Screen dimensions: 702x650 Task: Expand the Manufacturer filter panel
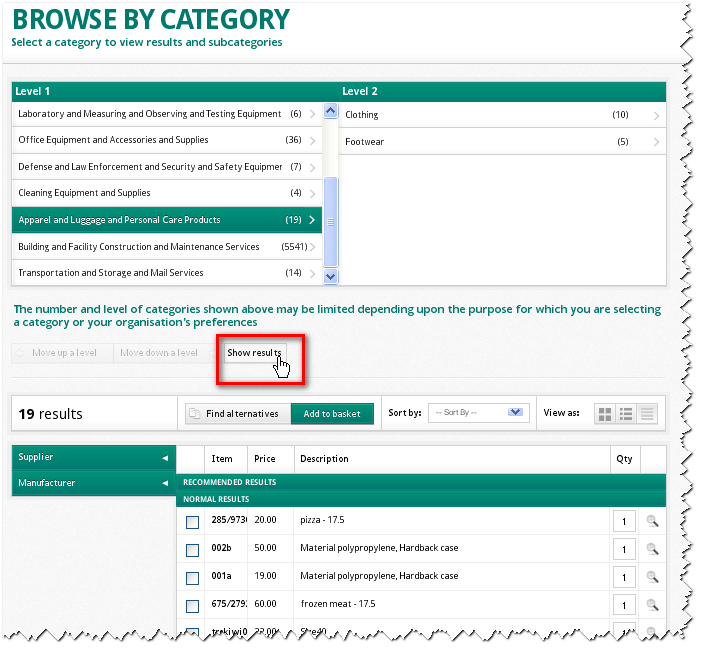[93, 484]
